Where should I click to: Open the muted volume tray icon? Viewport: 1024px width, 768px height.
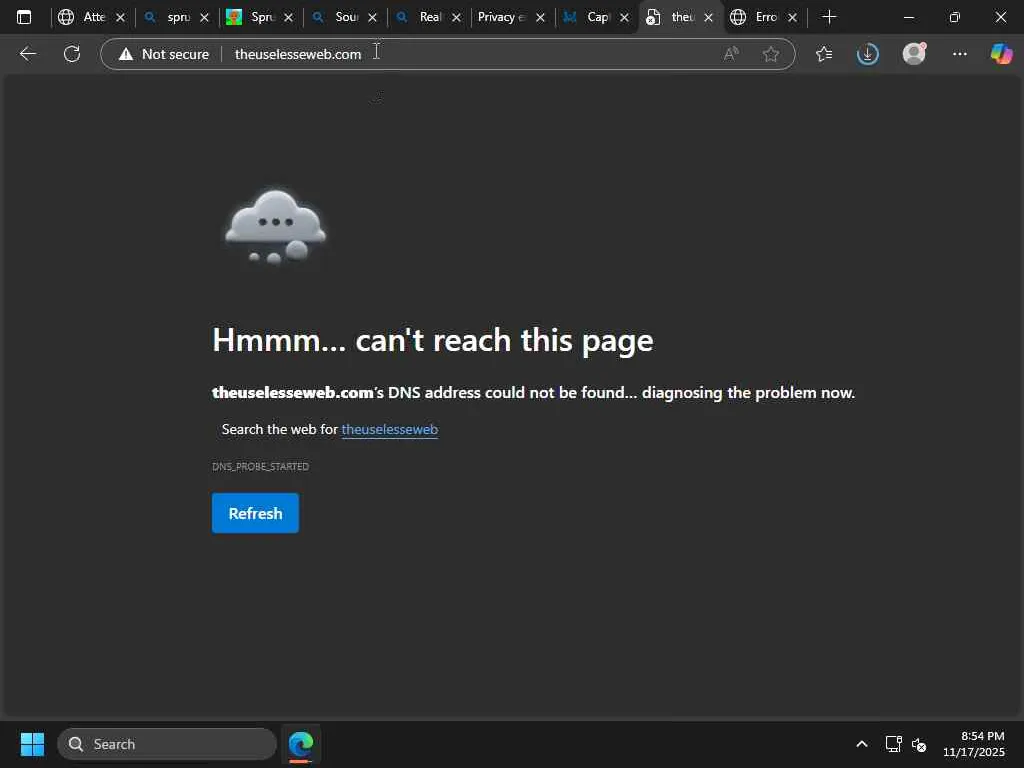pos(919,744)
